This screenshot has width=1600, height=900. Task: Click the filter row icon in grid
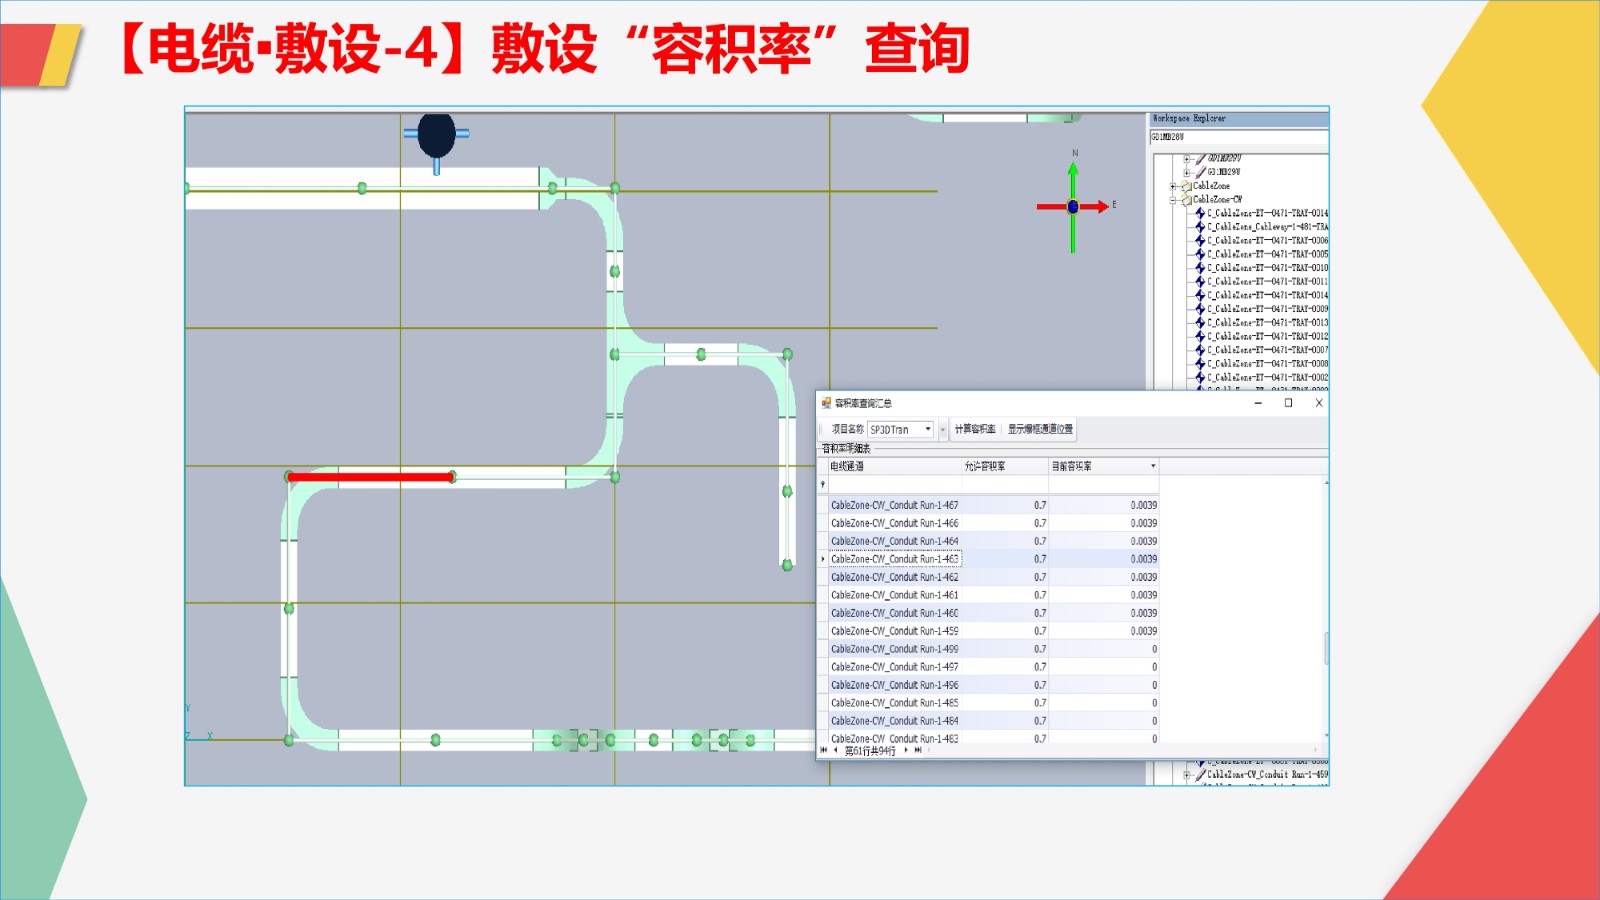click(x=823, y=485)
